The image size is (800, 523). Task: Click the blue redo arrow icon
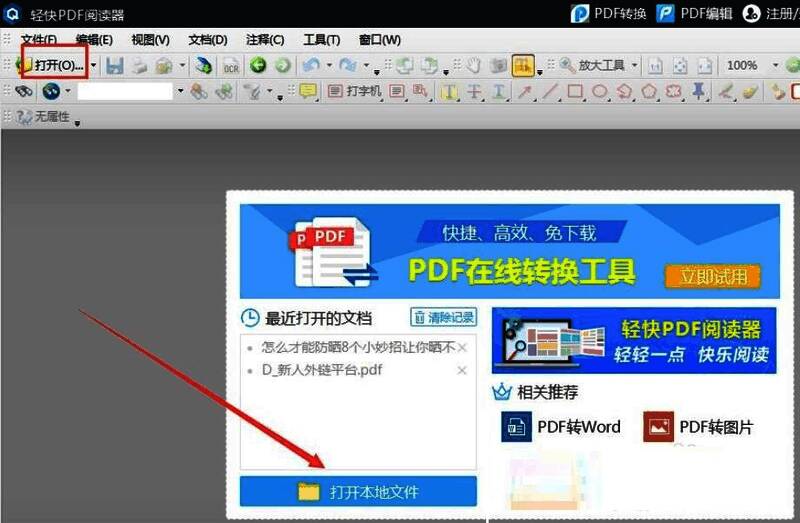click(x=348, y=65)
